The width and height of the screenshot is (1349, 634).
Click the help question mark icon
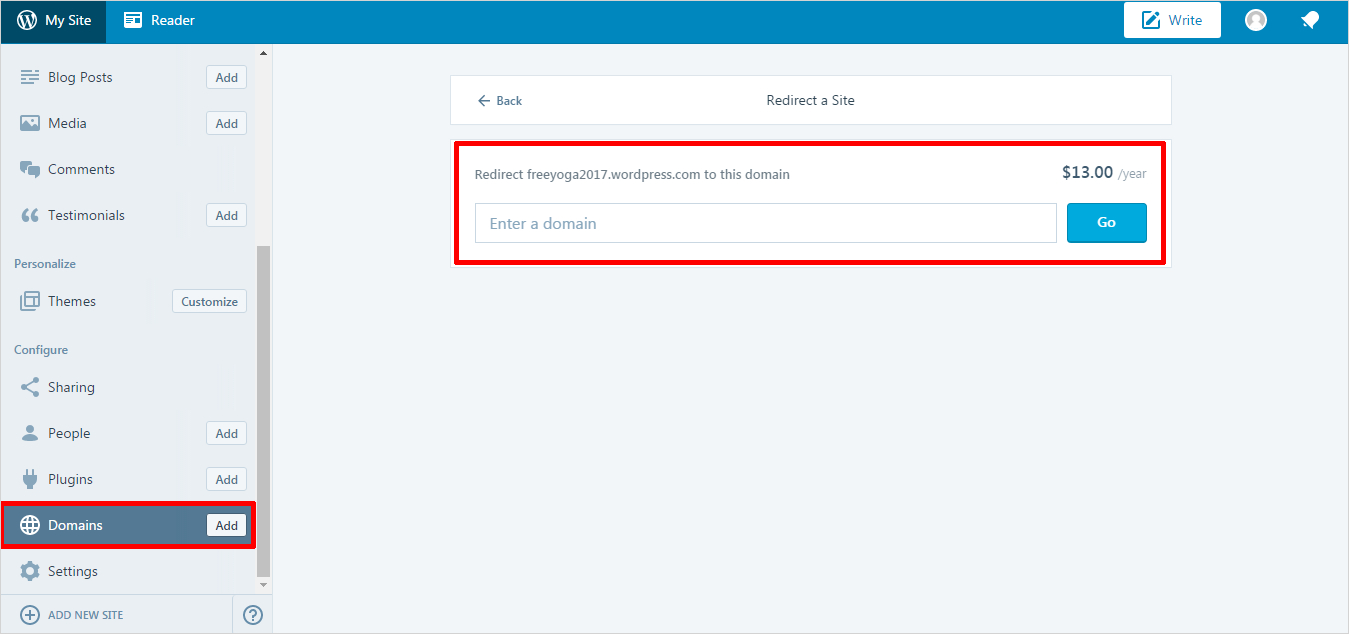pos(253,615)
